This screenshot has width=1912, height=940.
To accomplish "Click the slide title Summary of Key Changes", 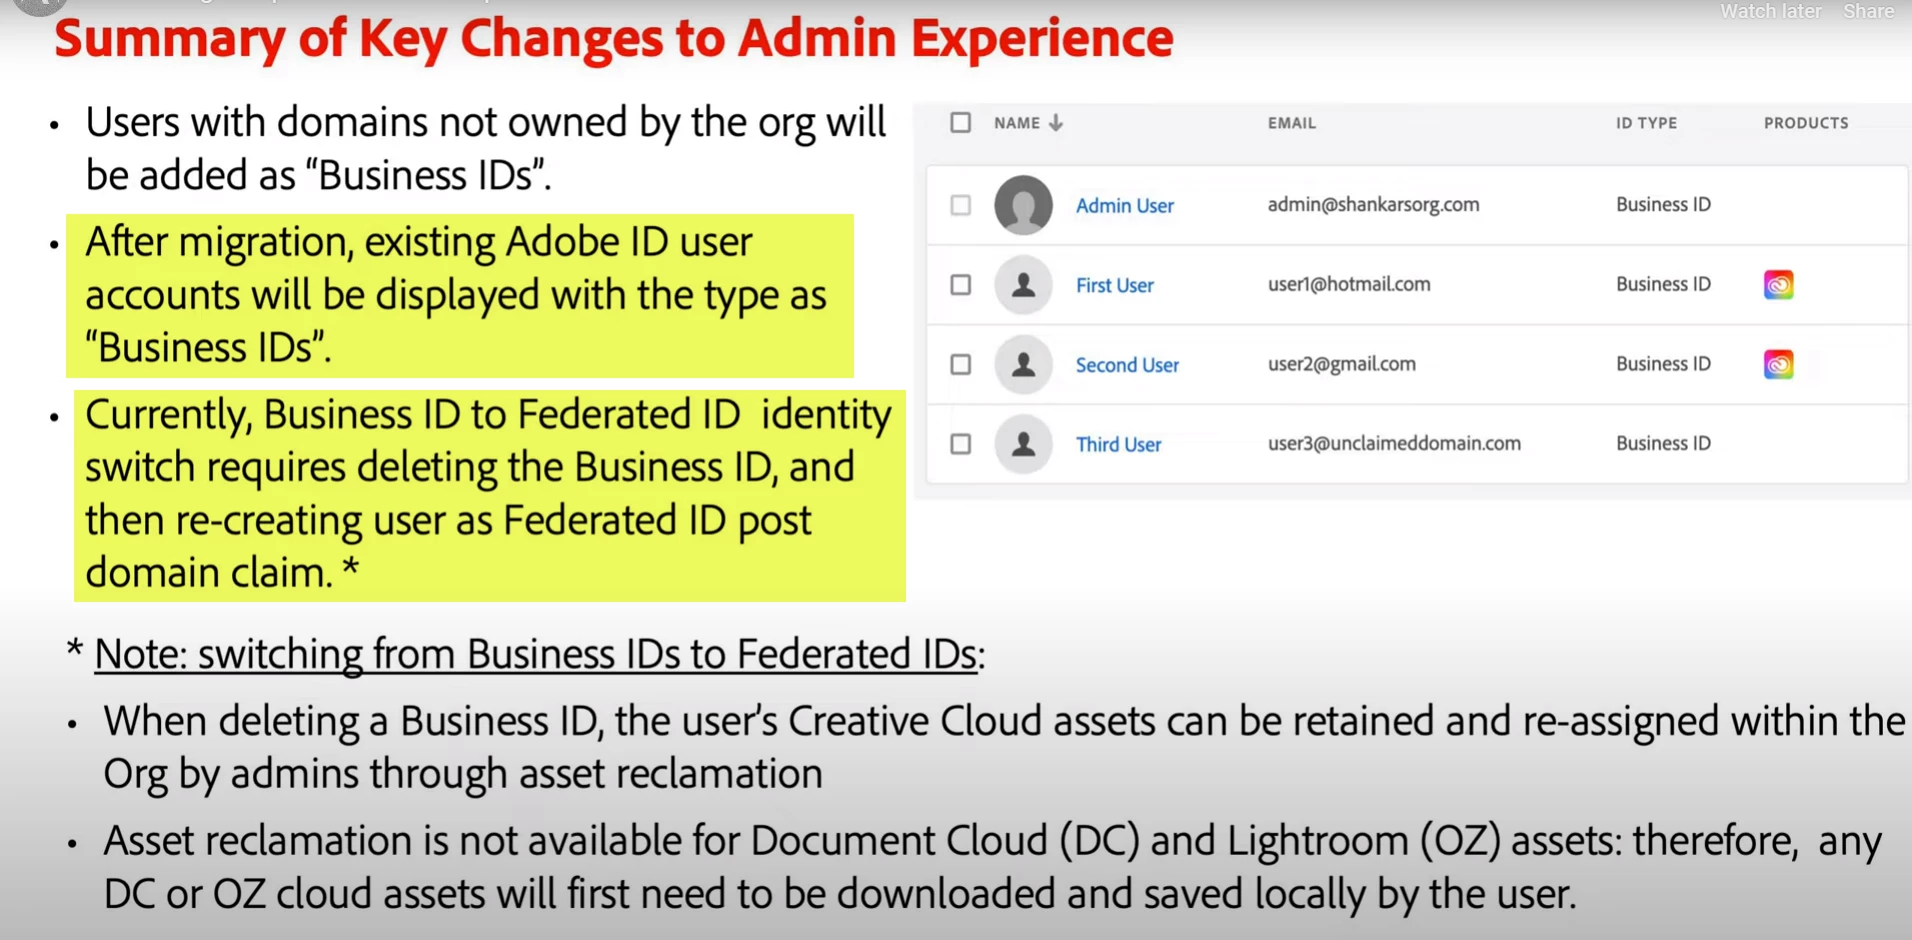I will tap(613, 38).
